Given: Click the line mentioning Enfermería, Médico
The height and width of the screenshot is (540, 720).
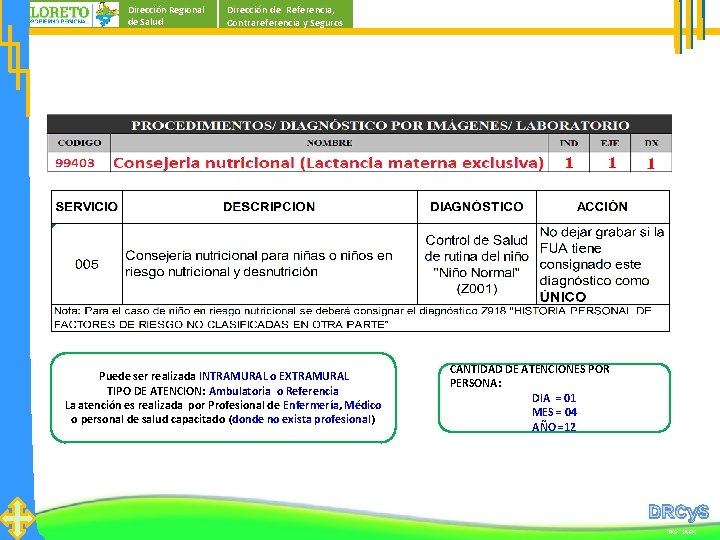Looking at the screenshot, I should coord(223,405).
